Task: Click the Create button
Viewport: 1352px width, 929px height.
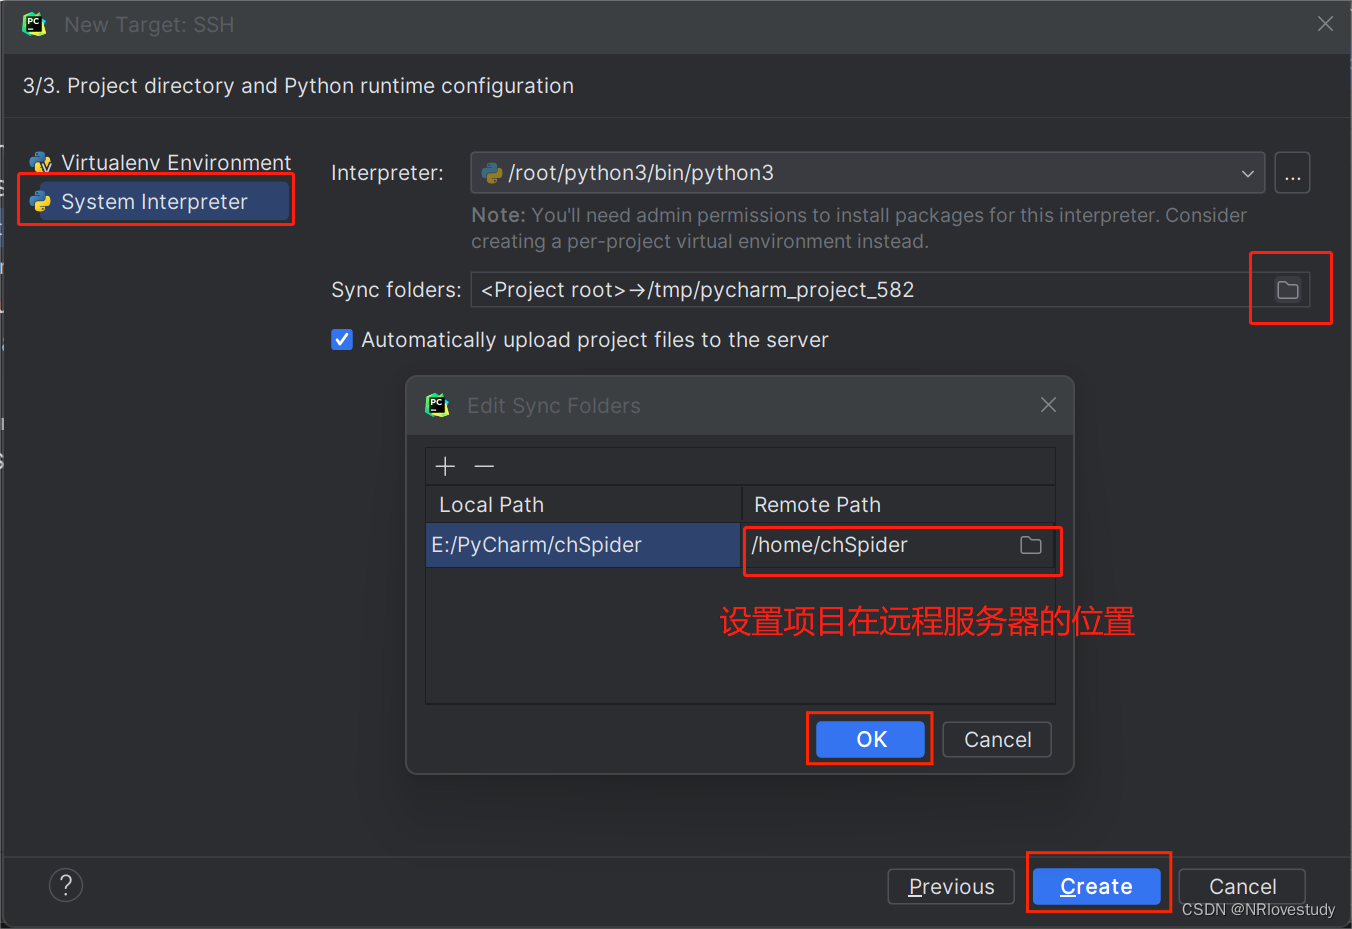Action: [1096, 886]
